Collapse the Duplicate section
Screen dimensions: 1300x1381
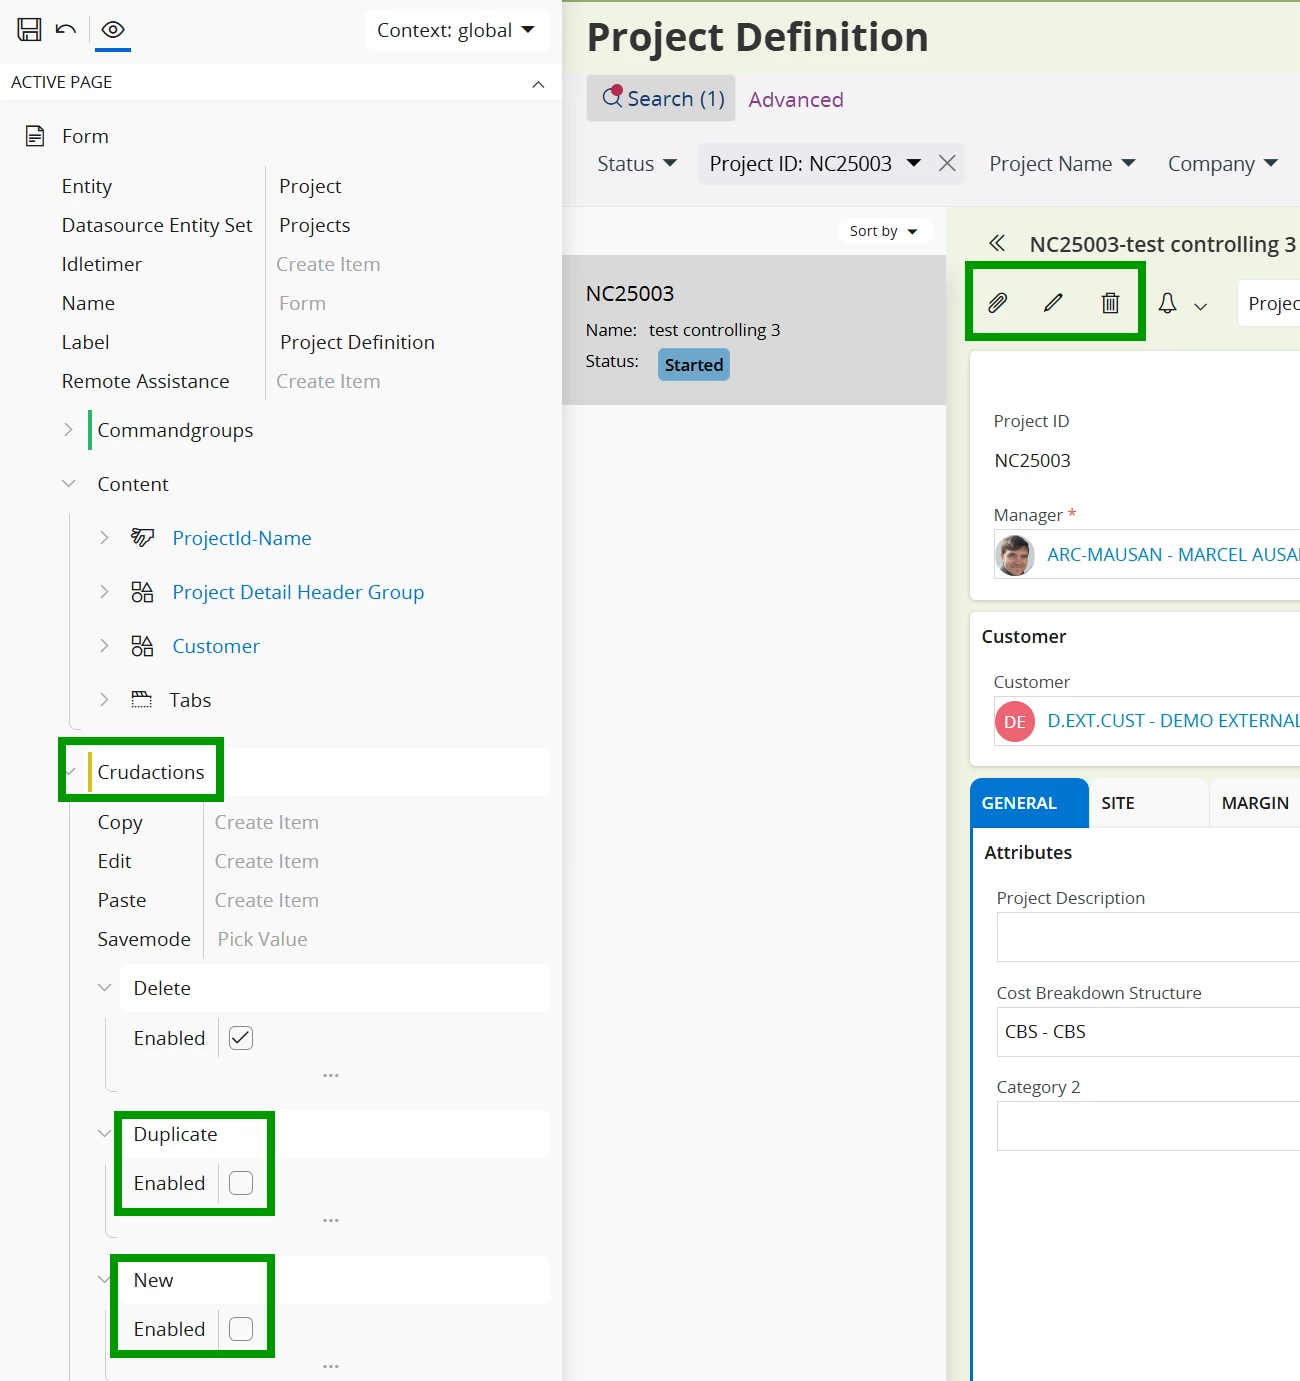(104, 1134)
